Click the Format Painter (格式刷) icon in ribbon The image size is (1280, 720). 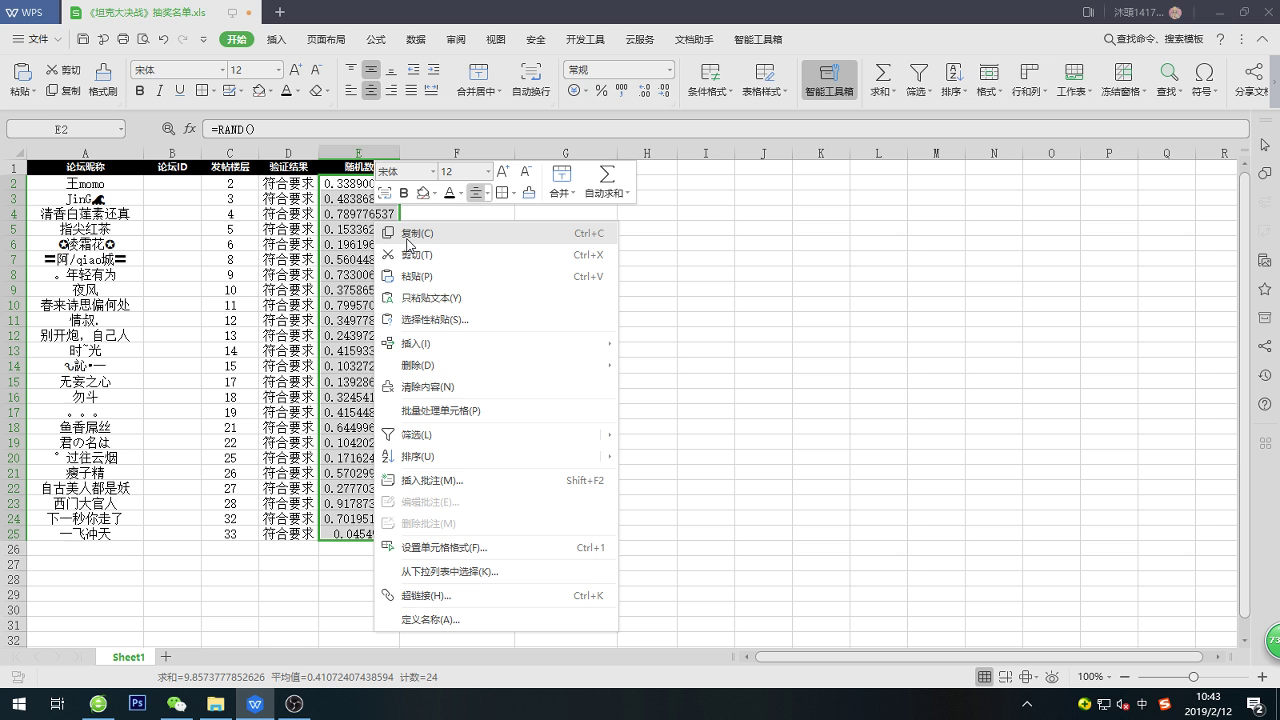tap(103, 73)
